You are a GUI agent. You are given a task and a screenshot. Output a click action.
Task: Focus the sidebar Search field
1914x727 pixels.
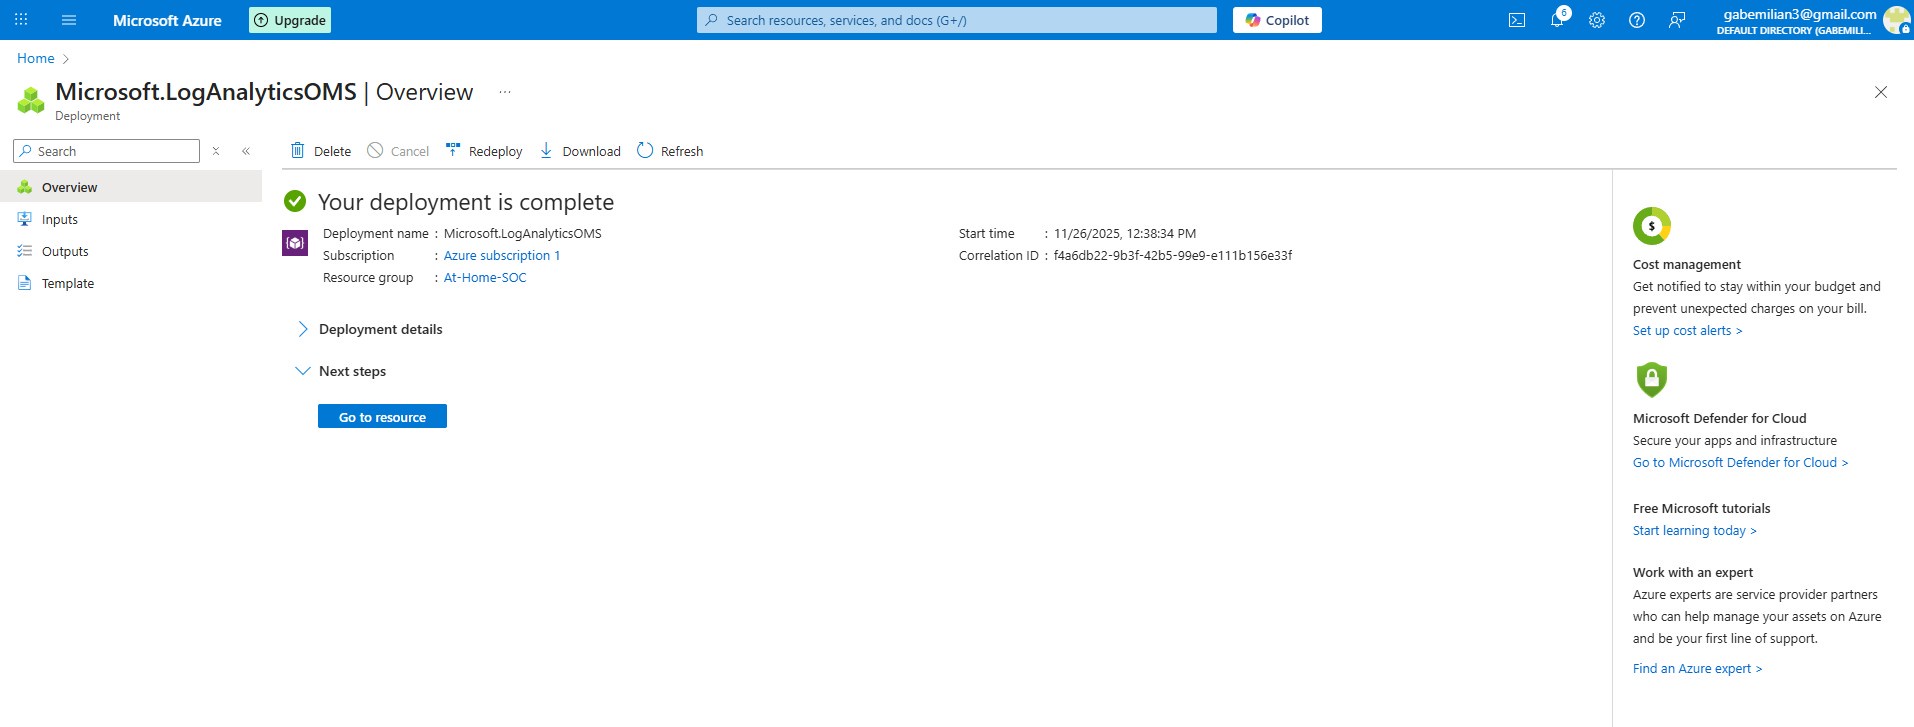(107, 151)
